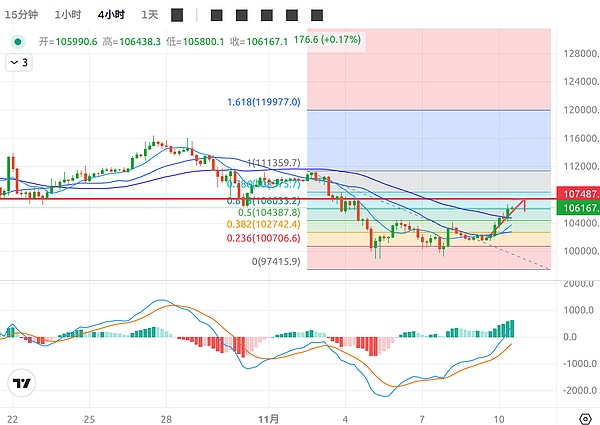Click the 0.236(100706.6) Fibonacci label

[263, 239]
